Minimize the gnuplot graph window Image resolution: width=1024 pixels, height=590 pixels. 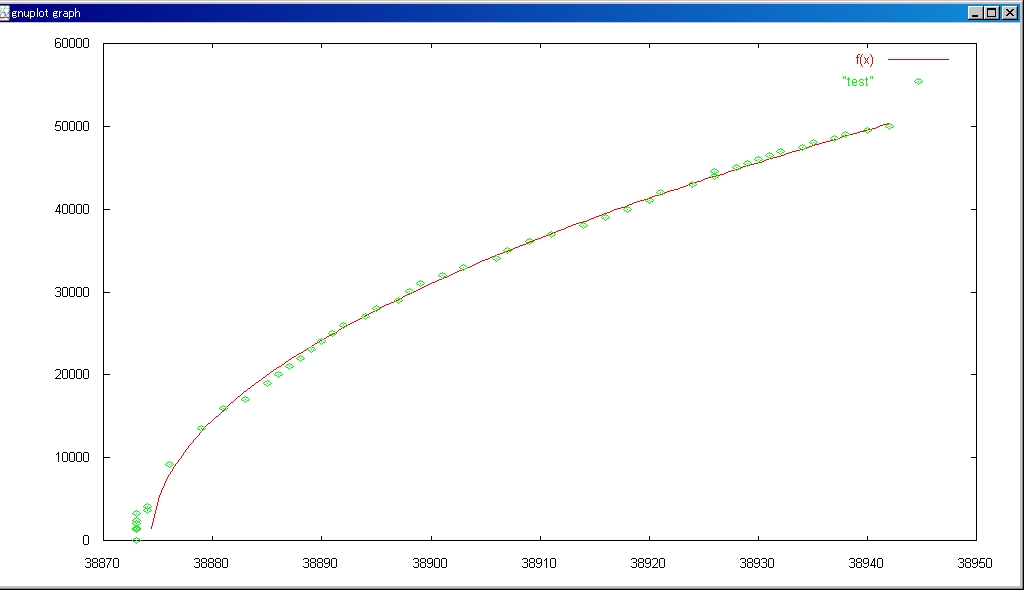[x=975, y=12]
